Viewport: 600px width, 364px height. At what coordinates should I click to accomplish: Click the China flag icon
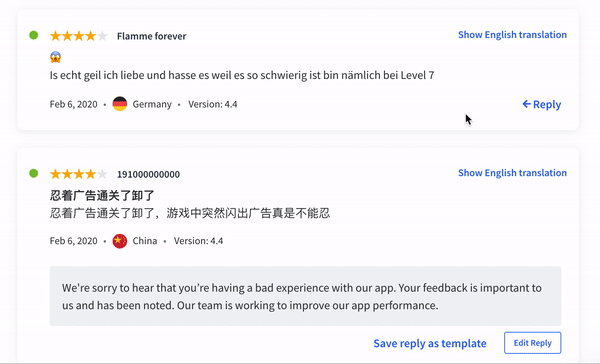click(x=120, y=241)
